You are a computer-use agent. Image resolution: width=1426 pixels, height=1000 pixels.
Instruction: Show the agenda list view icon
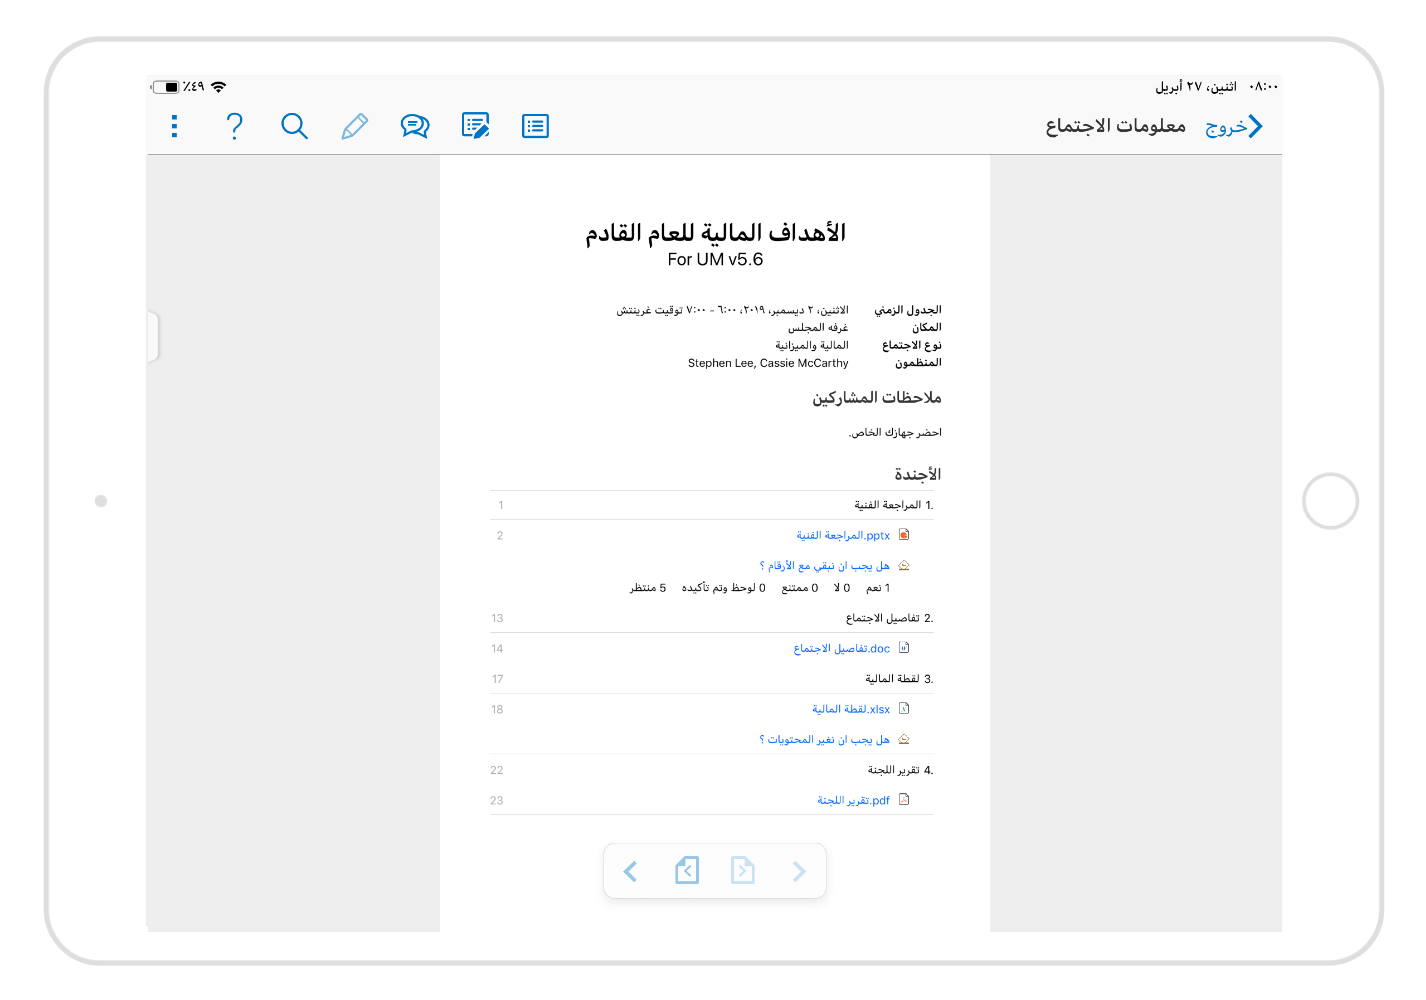click(x=534, y=126)
